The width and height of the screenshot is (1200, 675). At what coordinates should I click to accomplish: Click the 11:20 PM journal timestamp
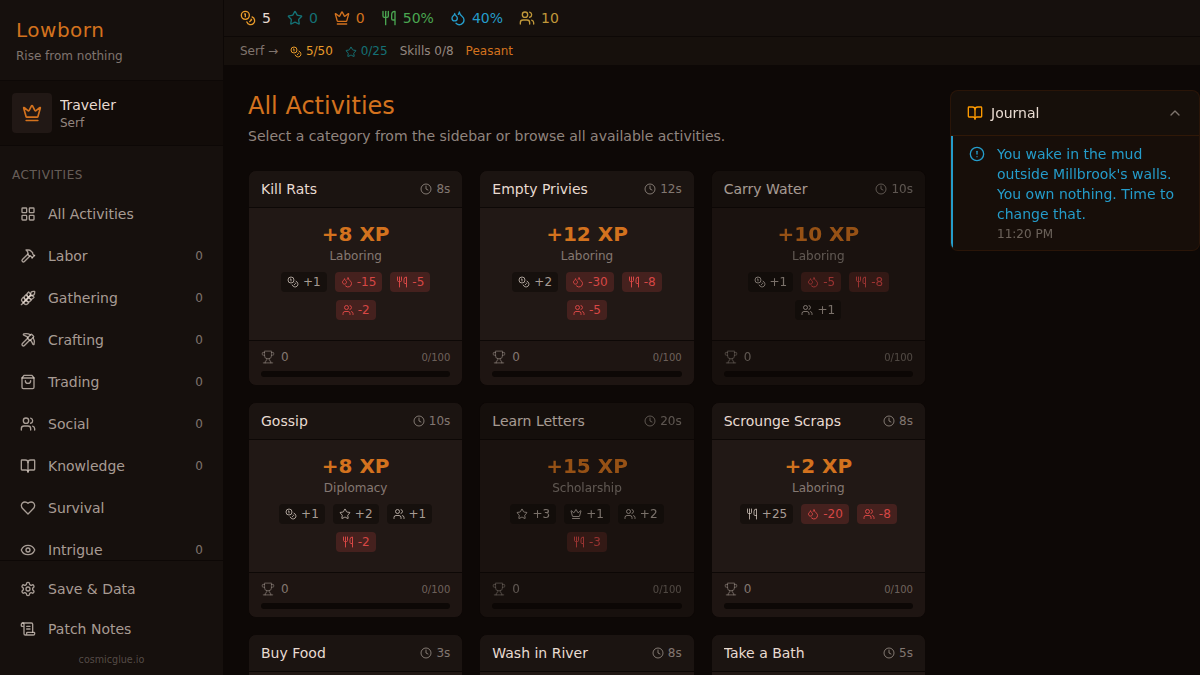[x=1025, y=234]
